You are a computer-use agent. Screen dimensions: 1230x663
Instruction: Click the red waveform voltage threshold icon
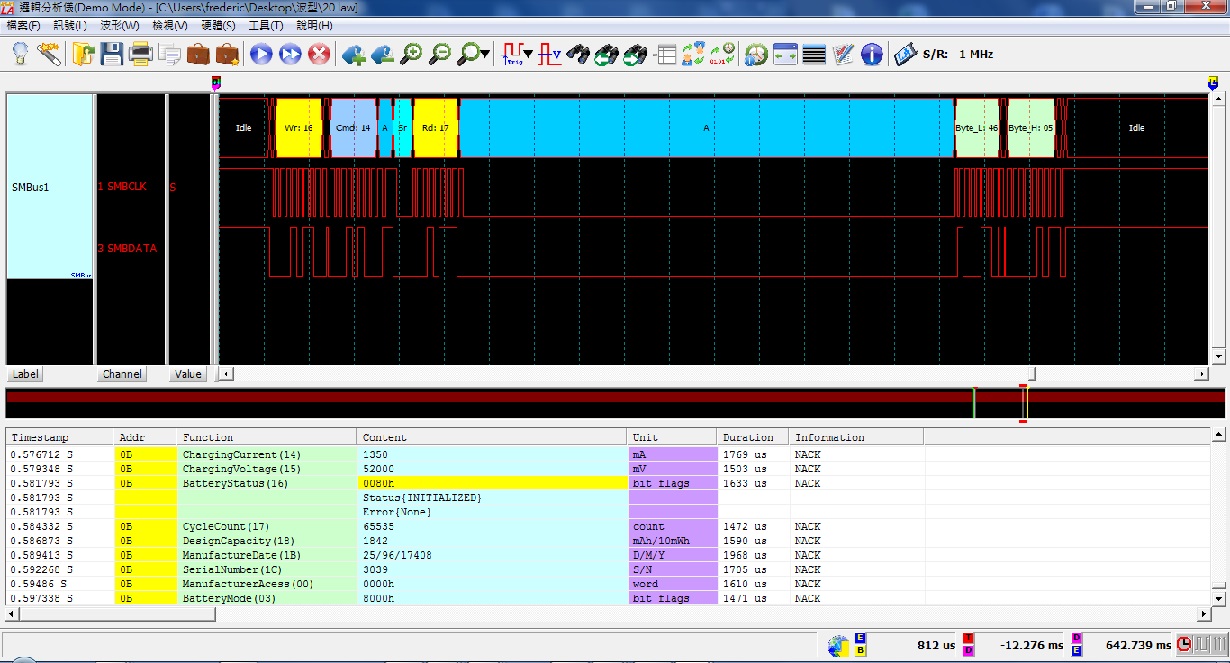tap(550, 54)
